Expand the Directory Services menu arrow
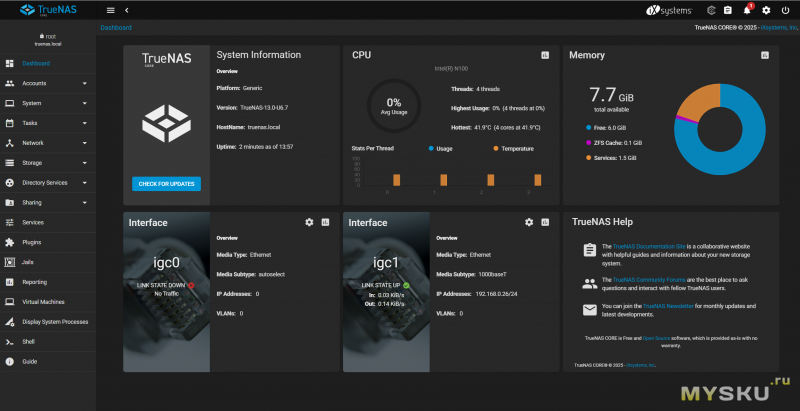The height and width of the screenshot is (411, 800). pos(85,183)
